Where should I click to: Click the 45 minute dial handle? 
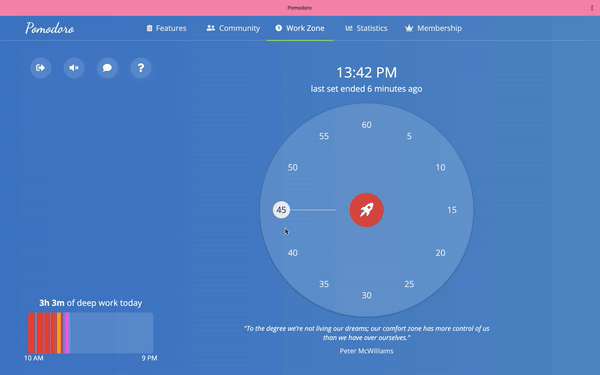281,210
